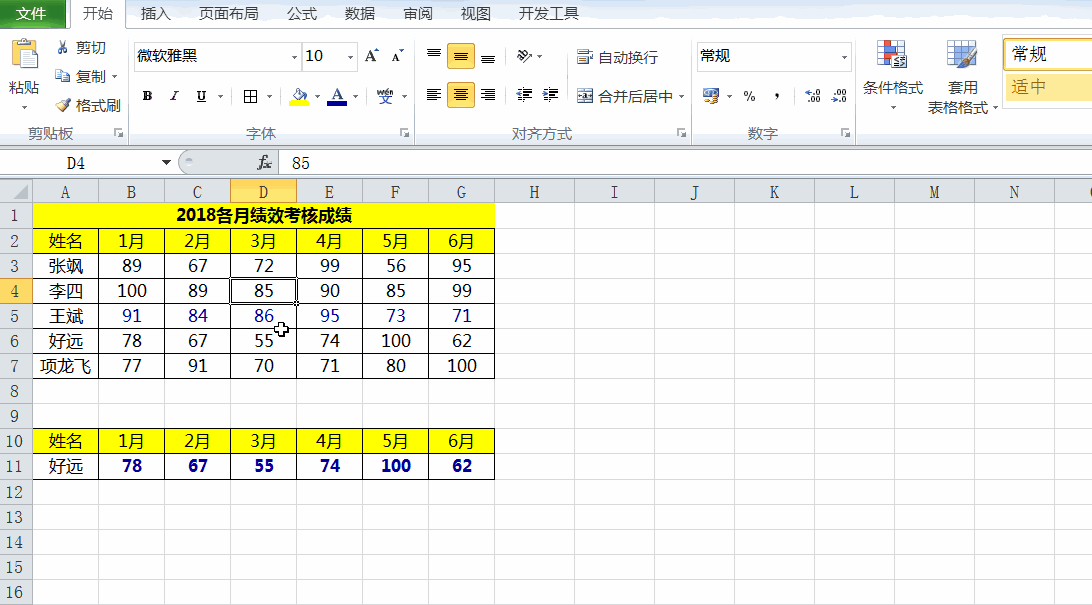This screenshot has width=1092, height=605.
Task: Click the Copy (复制) icon
Action: pos(63,76)
